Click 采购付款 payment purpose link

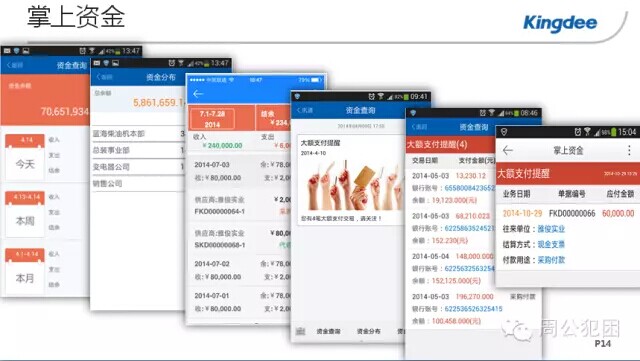tap(551, 260)
